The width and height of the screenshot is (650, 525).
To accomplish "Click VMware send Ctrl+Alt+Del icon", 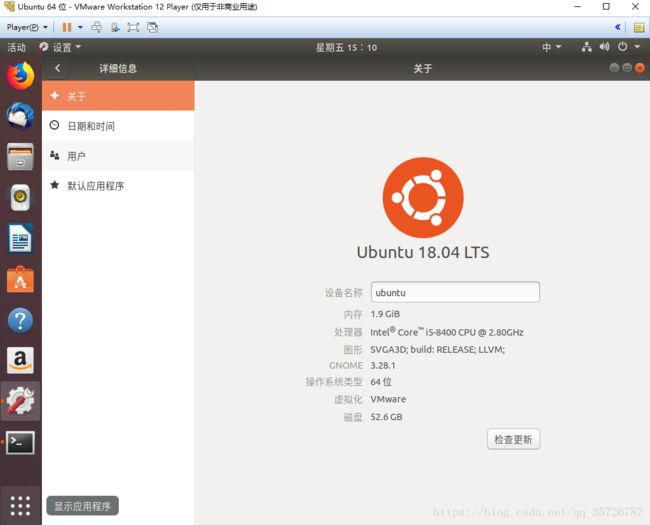I will (x=97, y=27).
